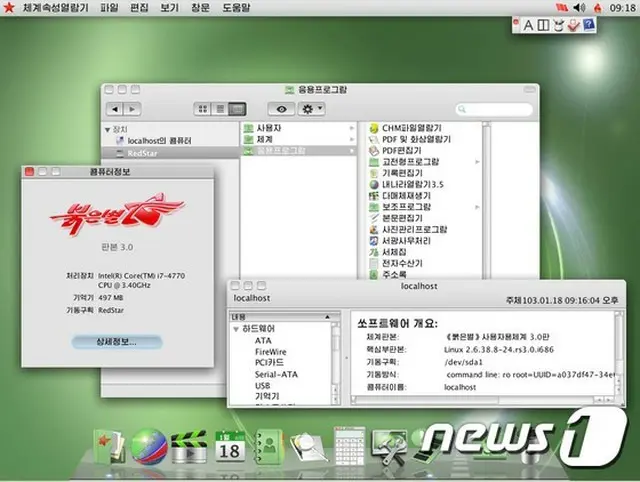Image resolution: width=640 pixels, height=482 pixels.
Task: Click the red checkmark icon in floating palette
Action: (573, 25)
